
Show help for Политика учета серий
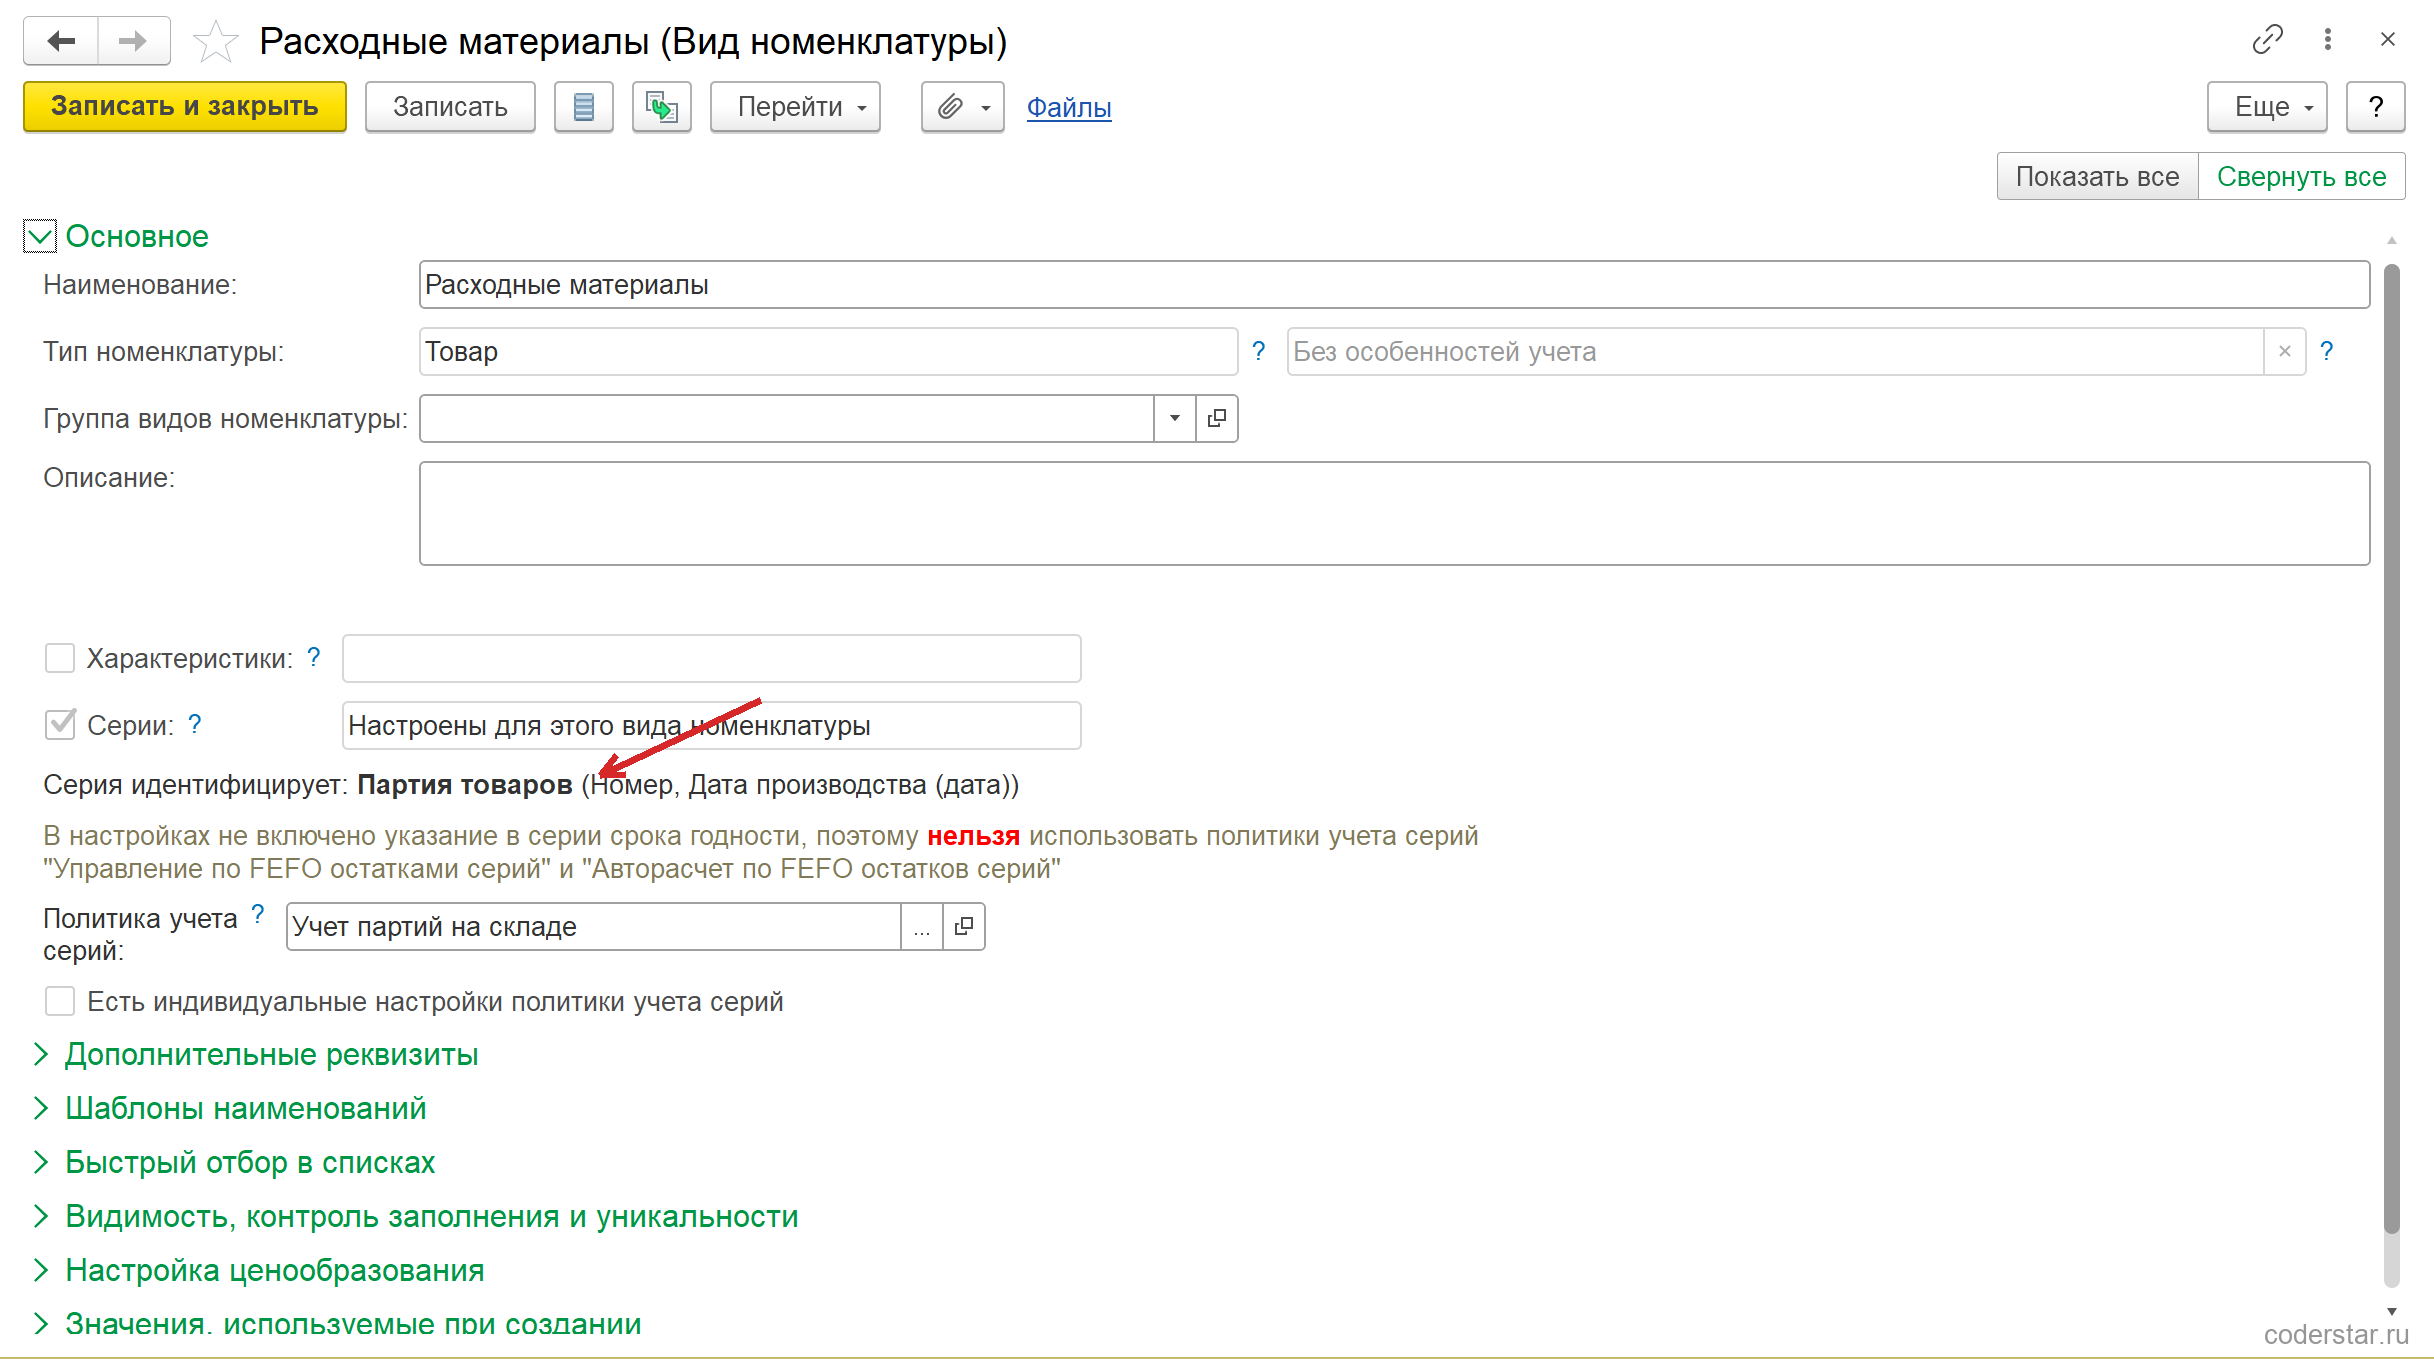pyautogui.click(x=258, y=914)
